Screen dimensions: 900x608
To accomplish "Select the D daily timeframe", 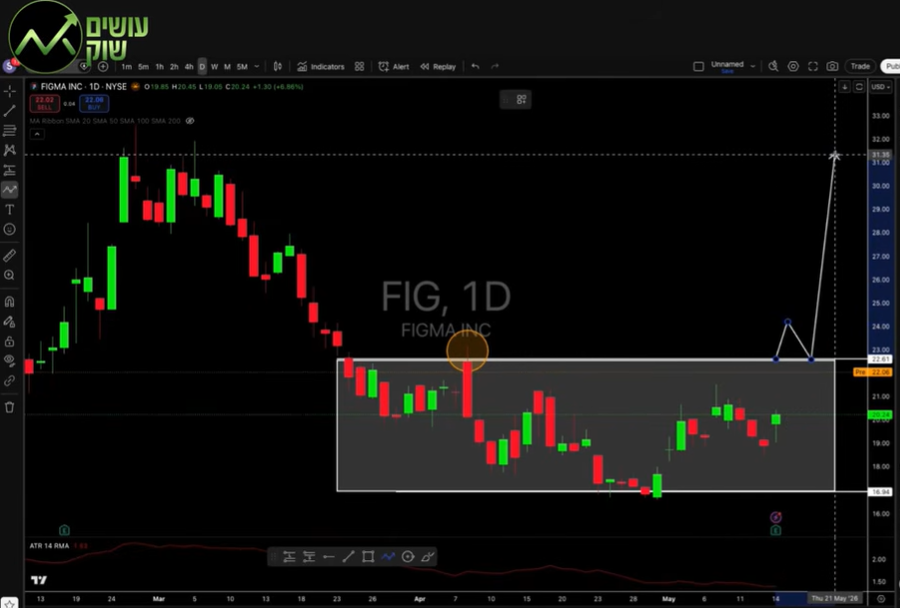I will (202, 67).
